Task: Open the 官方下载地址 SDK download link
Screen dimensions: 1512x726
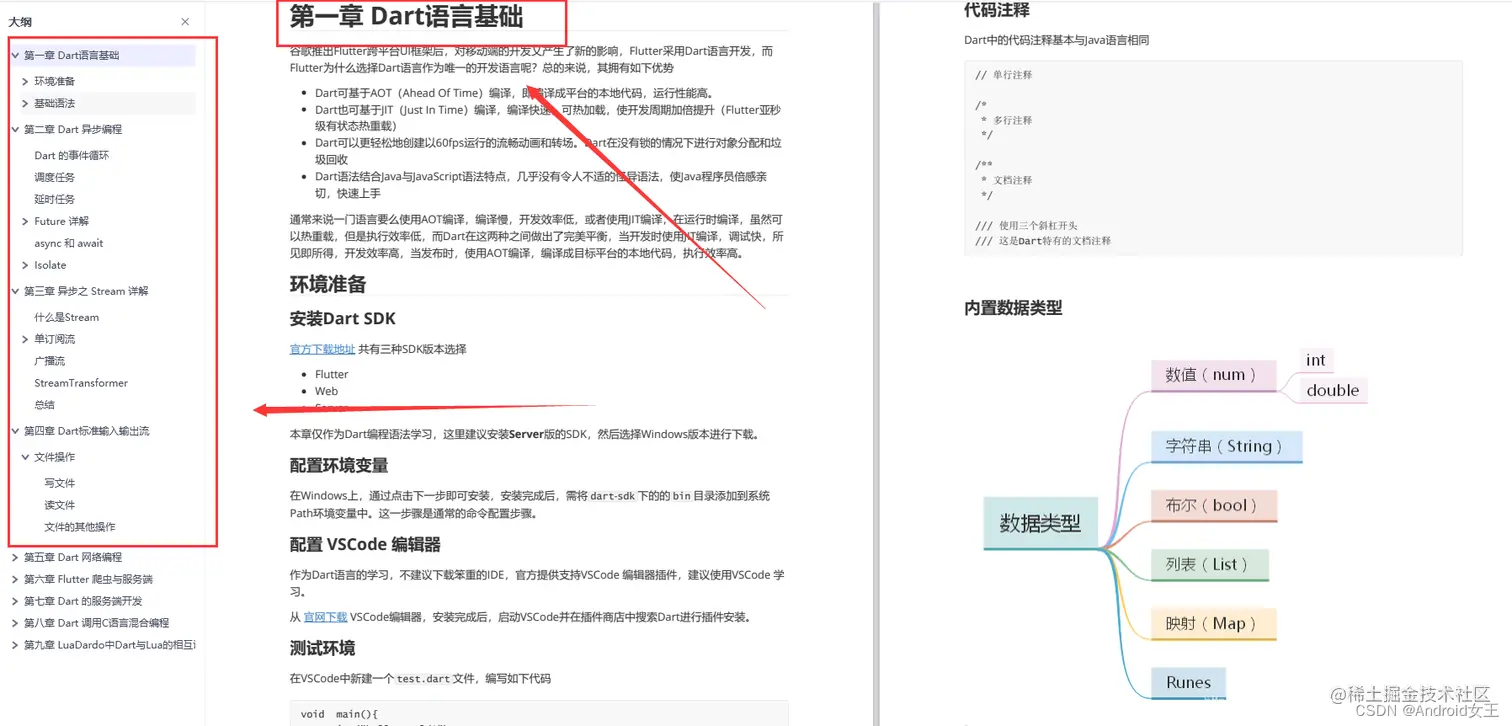Action: click(320, 348)
